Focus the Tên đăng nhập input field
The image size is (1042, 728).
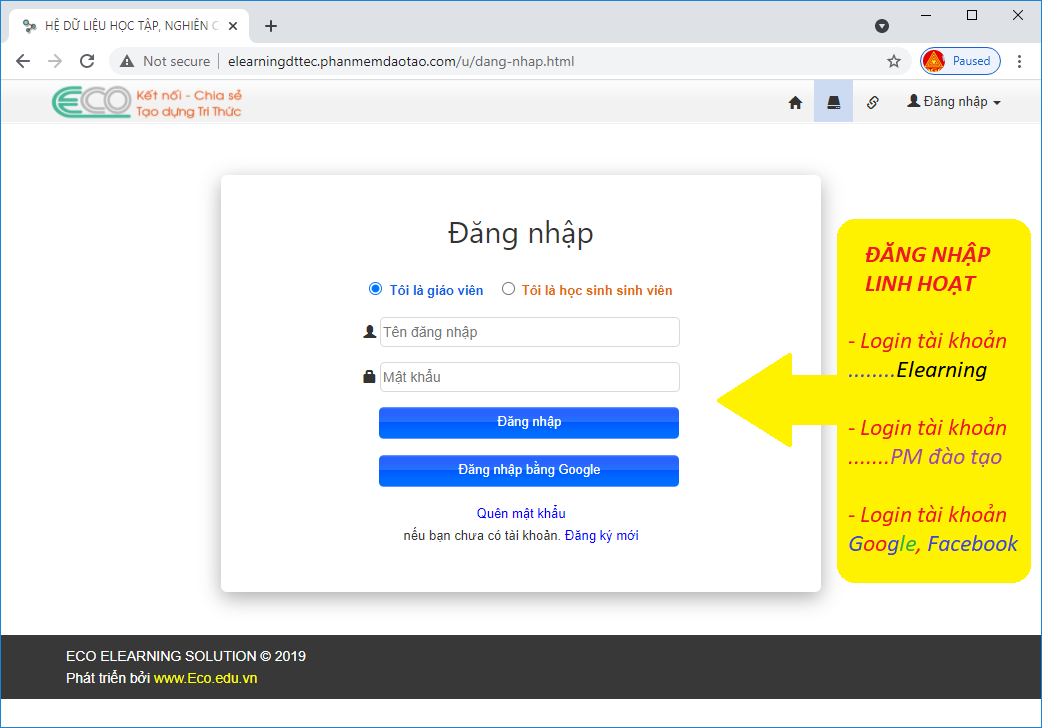529,332
